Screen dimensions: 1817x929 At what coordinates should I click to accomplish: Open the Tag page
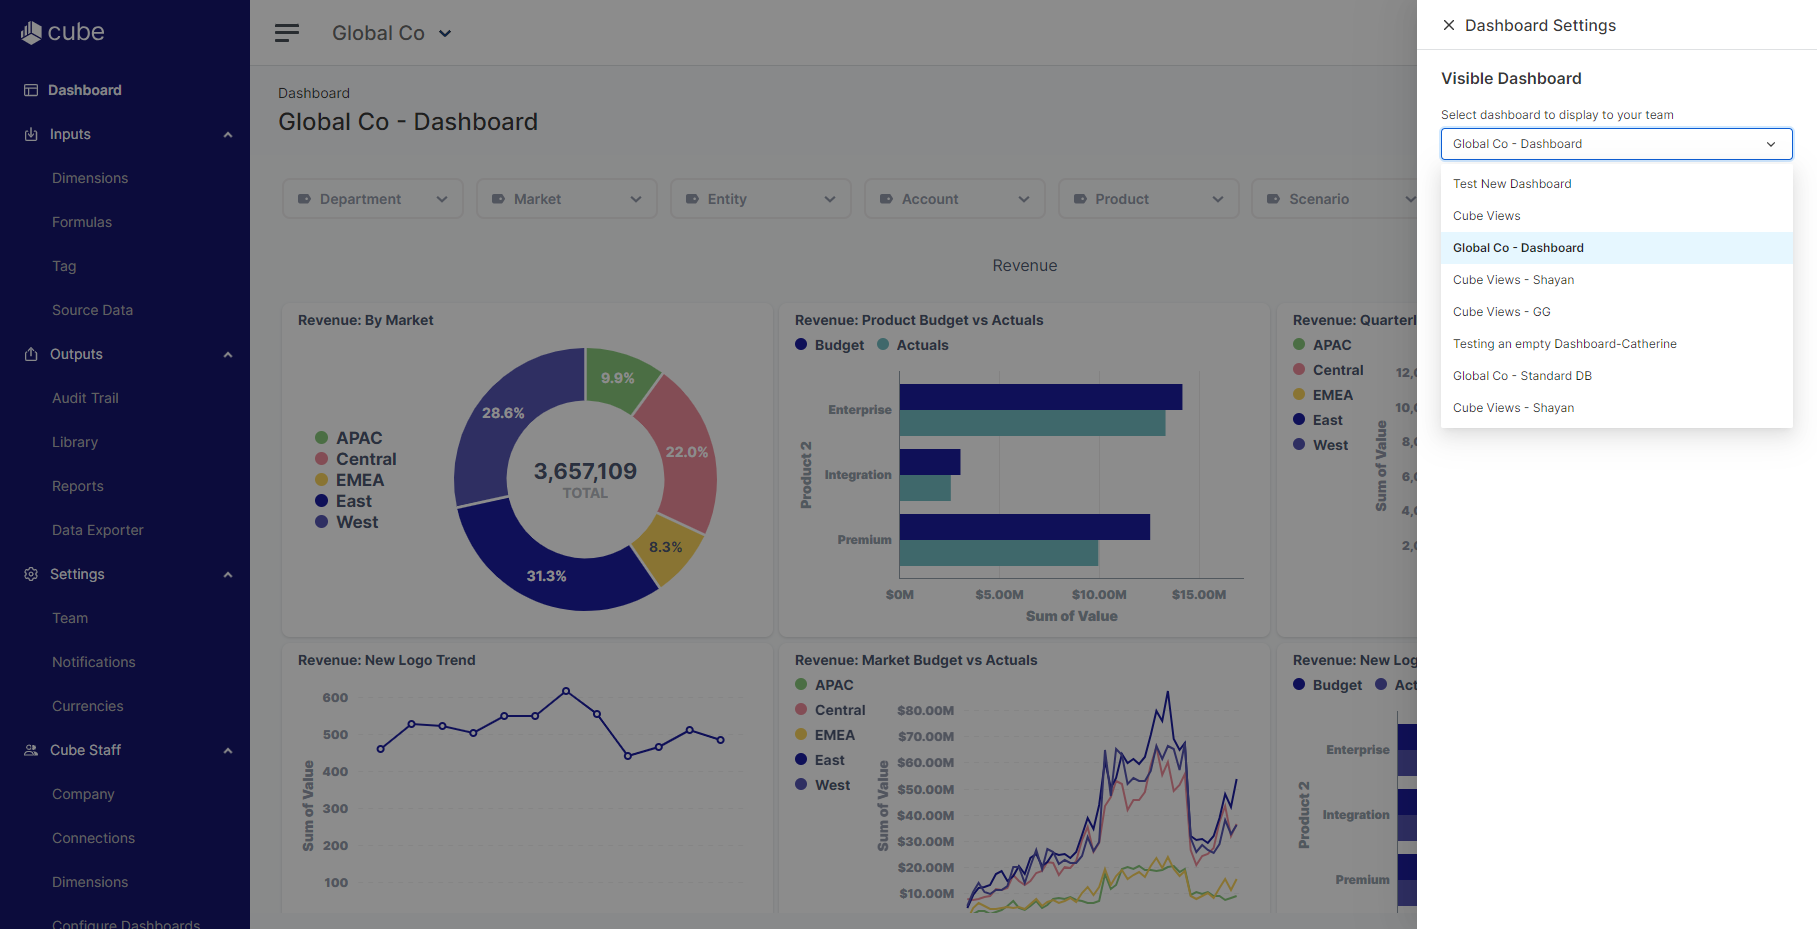(x=64, y=266)
